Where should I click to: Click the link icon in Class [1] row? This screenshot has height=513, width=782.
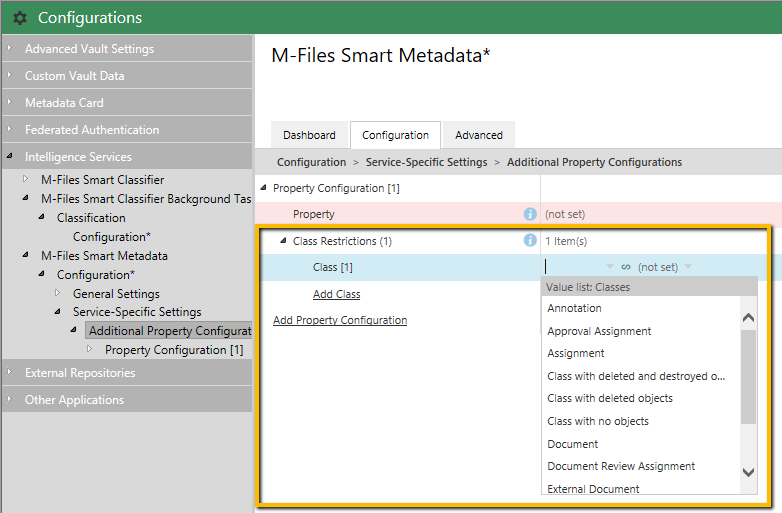(x=625, y=267)
